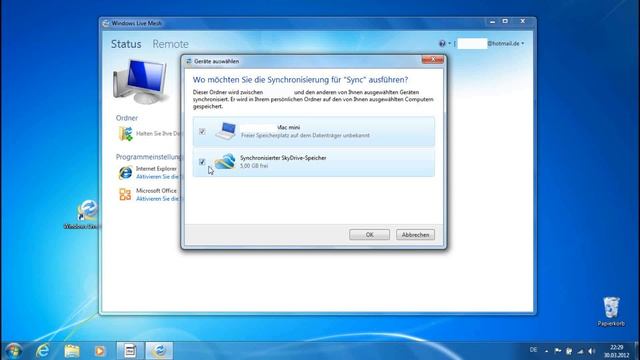Click the DE language indicator
This screenshot has height=360, width=640.
pos(533,350)
